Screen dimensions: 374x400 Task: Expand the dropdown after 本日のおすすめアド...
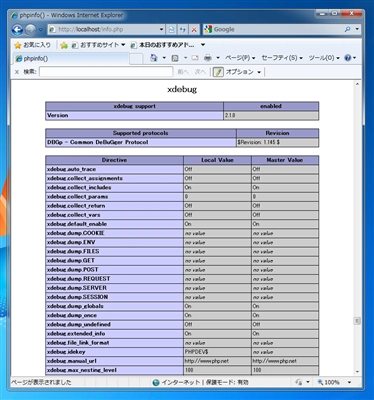point(203,45)
